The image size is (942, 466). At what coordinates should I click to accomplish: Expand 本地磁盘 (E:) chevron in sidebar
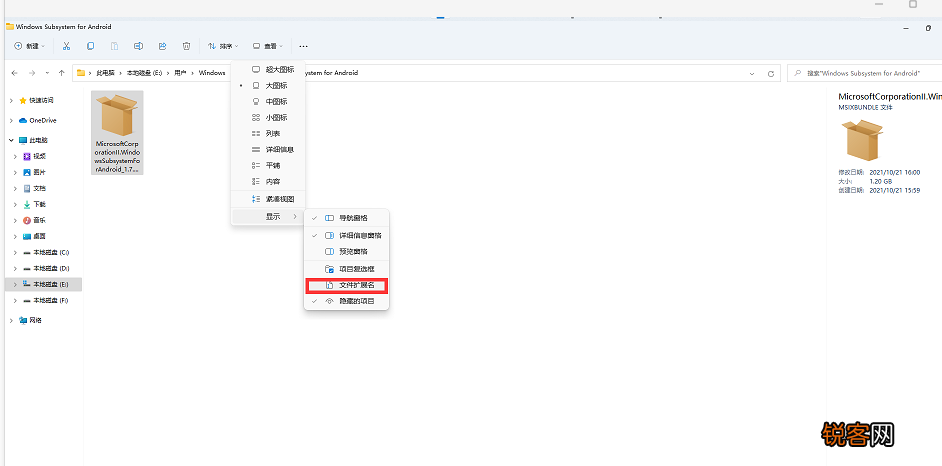pyautogui.click(x=16, y=284)
